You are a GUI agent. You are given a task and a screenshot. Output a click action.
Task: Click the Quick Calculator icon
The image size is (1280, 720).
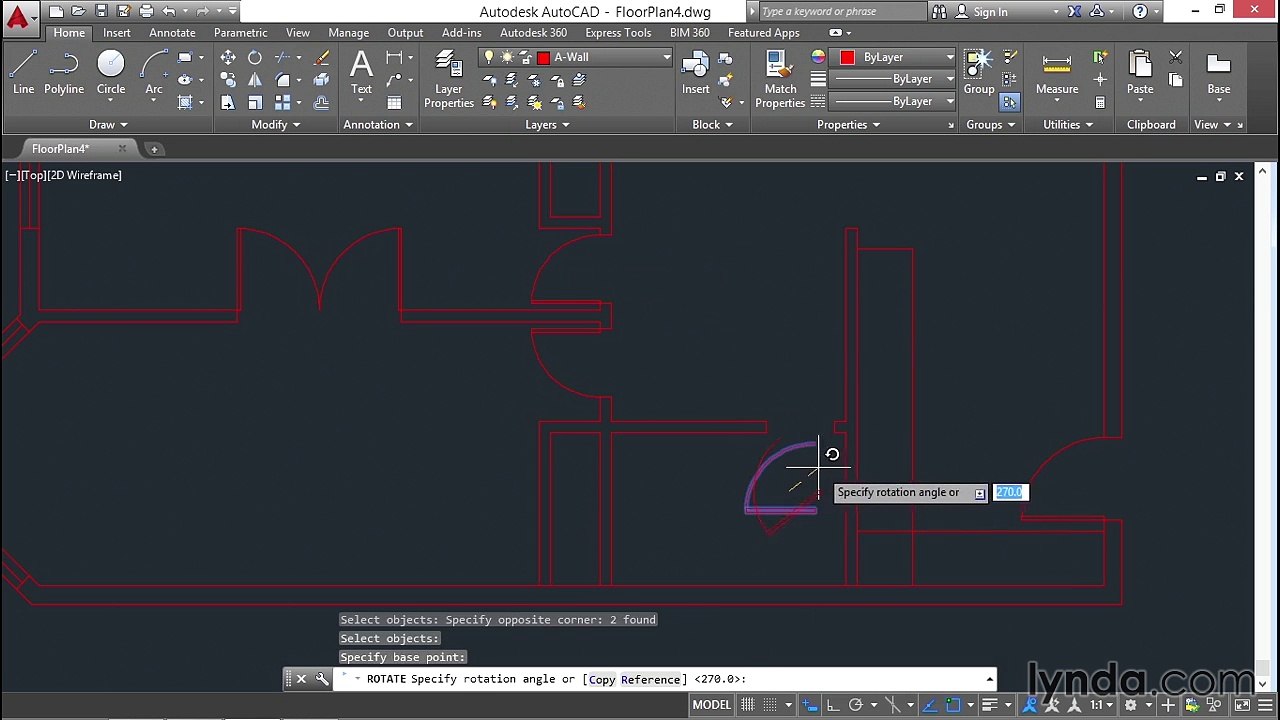click(x=1100, y=102)
